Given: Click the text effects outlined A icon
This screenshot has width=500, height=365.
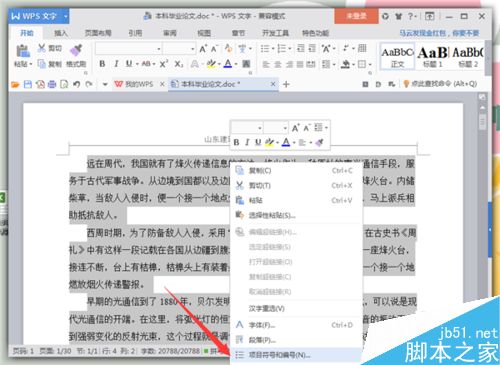Looking at the screenshot, I should click(x=195, y=64).
